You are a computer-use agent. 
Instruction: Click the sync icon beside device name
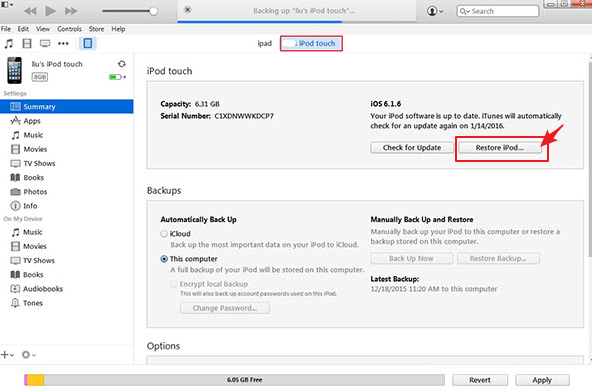pyautogui.click(x=122, y=64)
